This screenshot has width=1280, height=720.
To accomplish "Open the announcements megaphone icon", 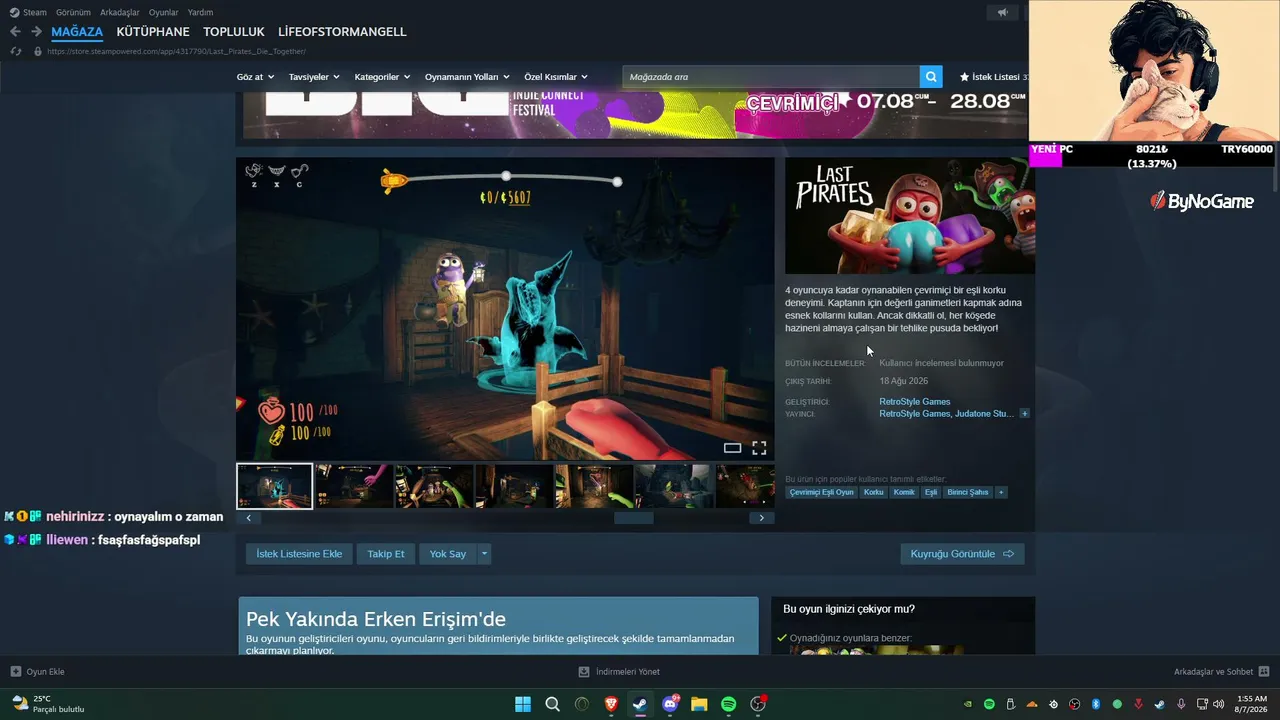I will [x=1002, y=12].
